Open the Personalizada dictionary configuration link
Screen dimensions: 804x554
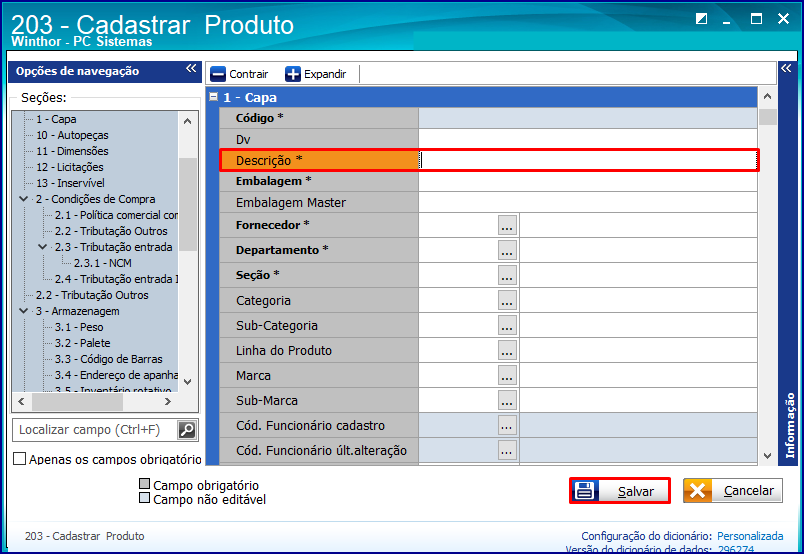click(x=750, y=536)
